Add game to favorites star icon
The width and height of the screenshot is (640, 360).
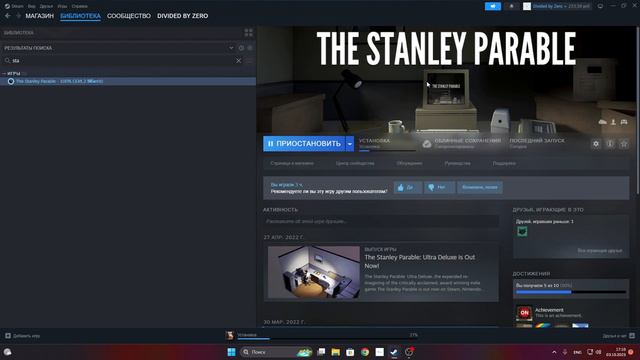click(x=624, y=144)
